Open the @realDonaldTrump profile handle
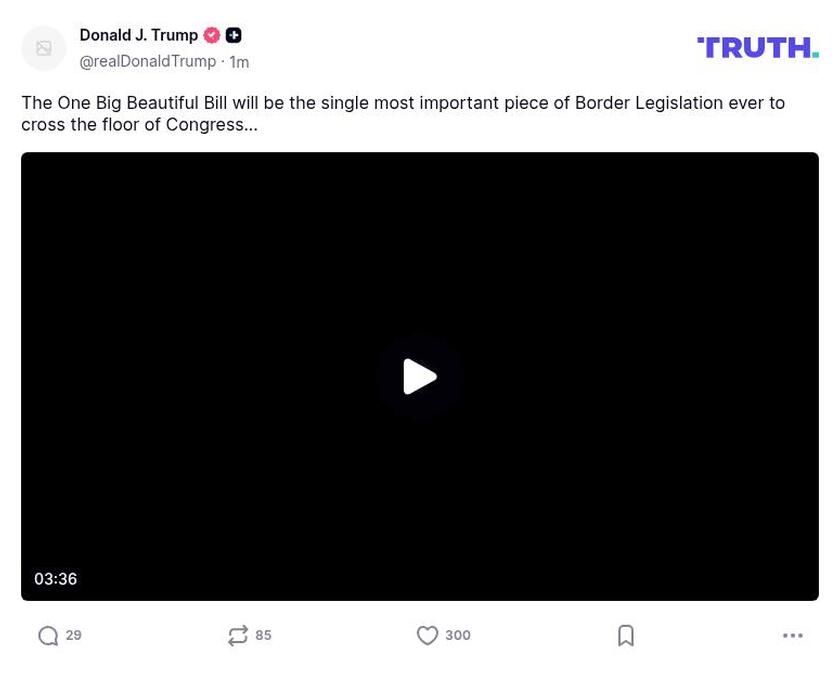The height and width of the screenshot is (674, 840). pos(147,60)
